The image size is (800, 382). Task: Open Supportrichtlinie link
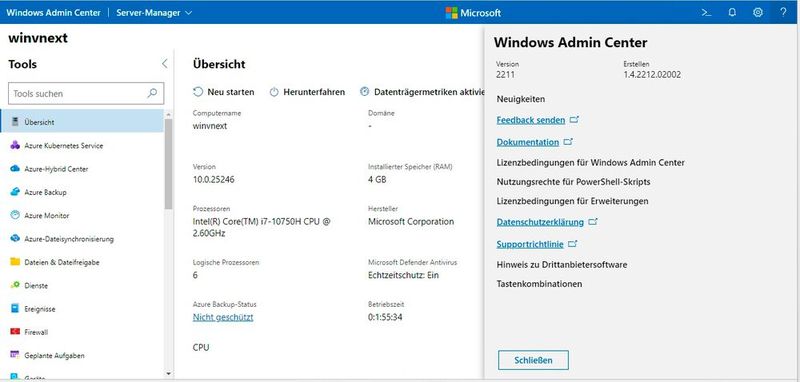pyautogui.click(x=530, y=244)
